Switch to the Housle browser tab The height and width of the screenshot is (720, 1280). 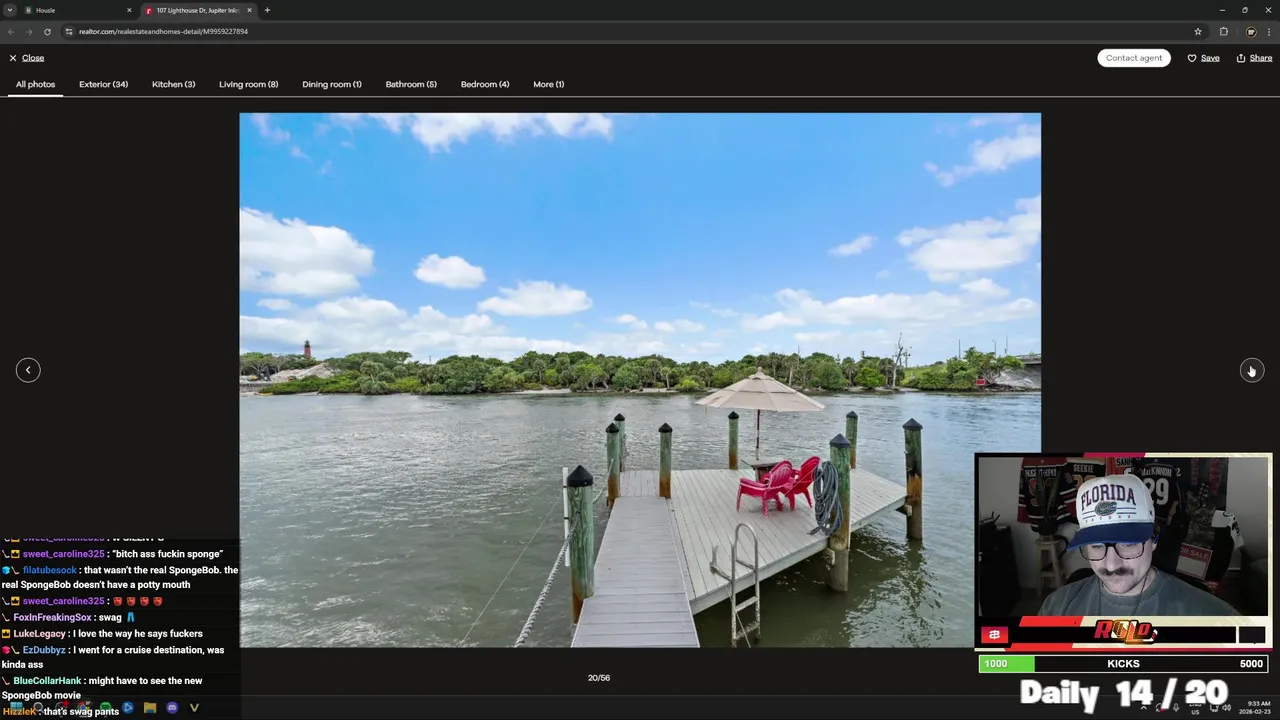(78, 10)
